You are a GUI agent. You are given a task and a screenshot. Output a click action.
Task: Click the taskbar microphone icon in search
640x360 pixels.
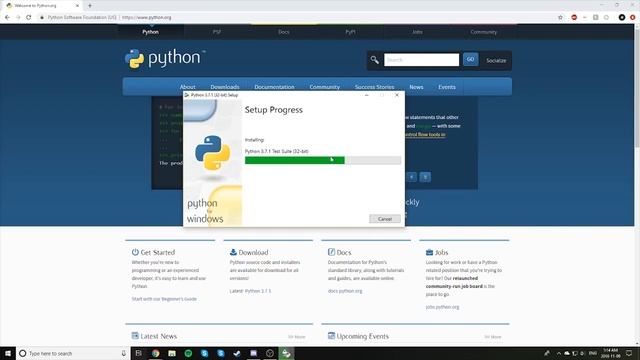[x=124, y=353]
